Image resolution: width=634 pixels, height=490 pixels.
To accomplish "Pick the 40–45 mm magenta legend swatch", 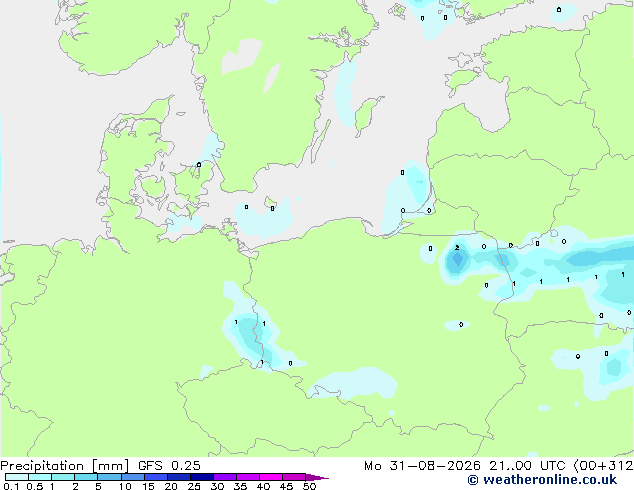I will (x=271, y=477).
